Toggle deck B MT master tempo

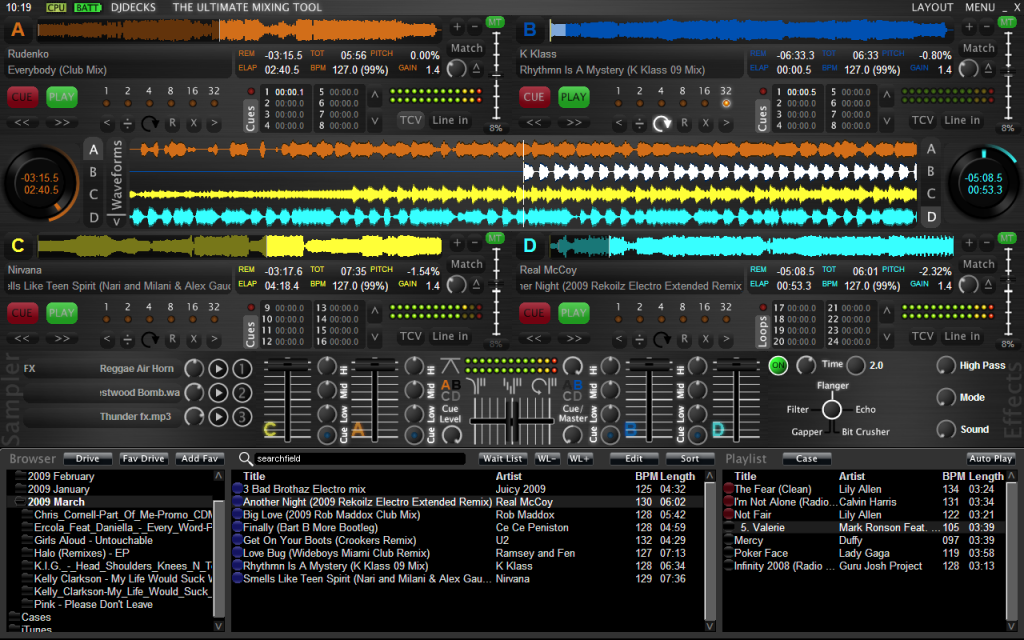point(1007,22)
